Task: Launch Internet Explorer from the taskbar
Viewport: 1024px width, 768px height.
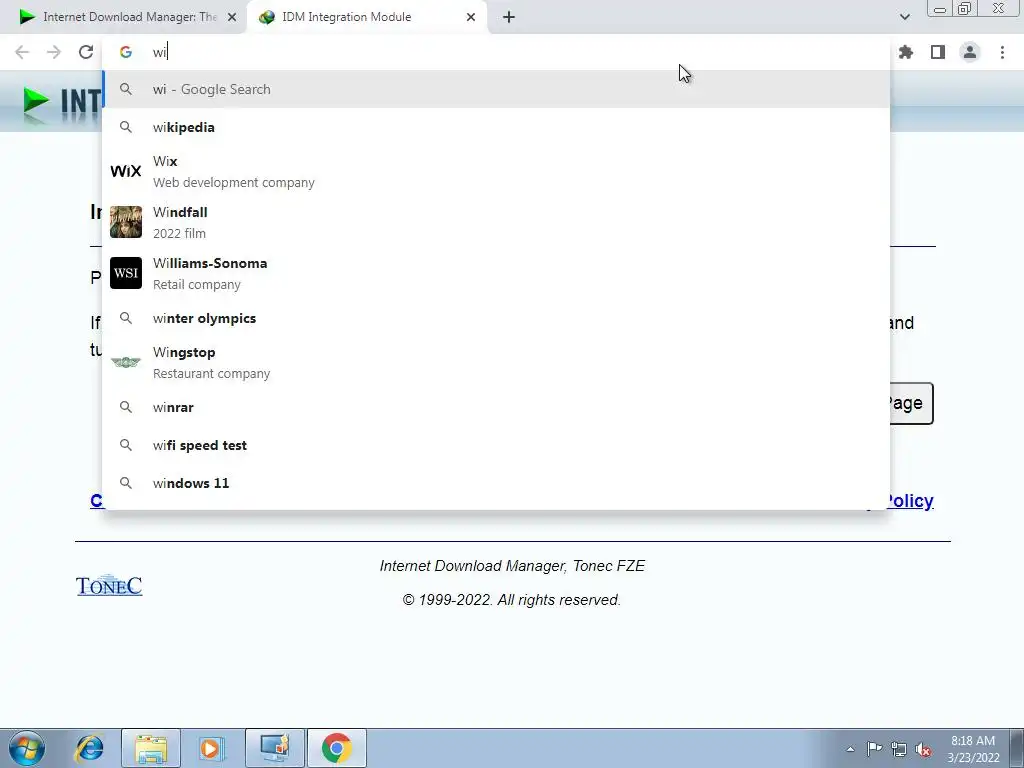Action: [89, 748]
